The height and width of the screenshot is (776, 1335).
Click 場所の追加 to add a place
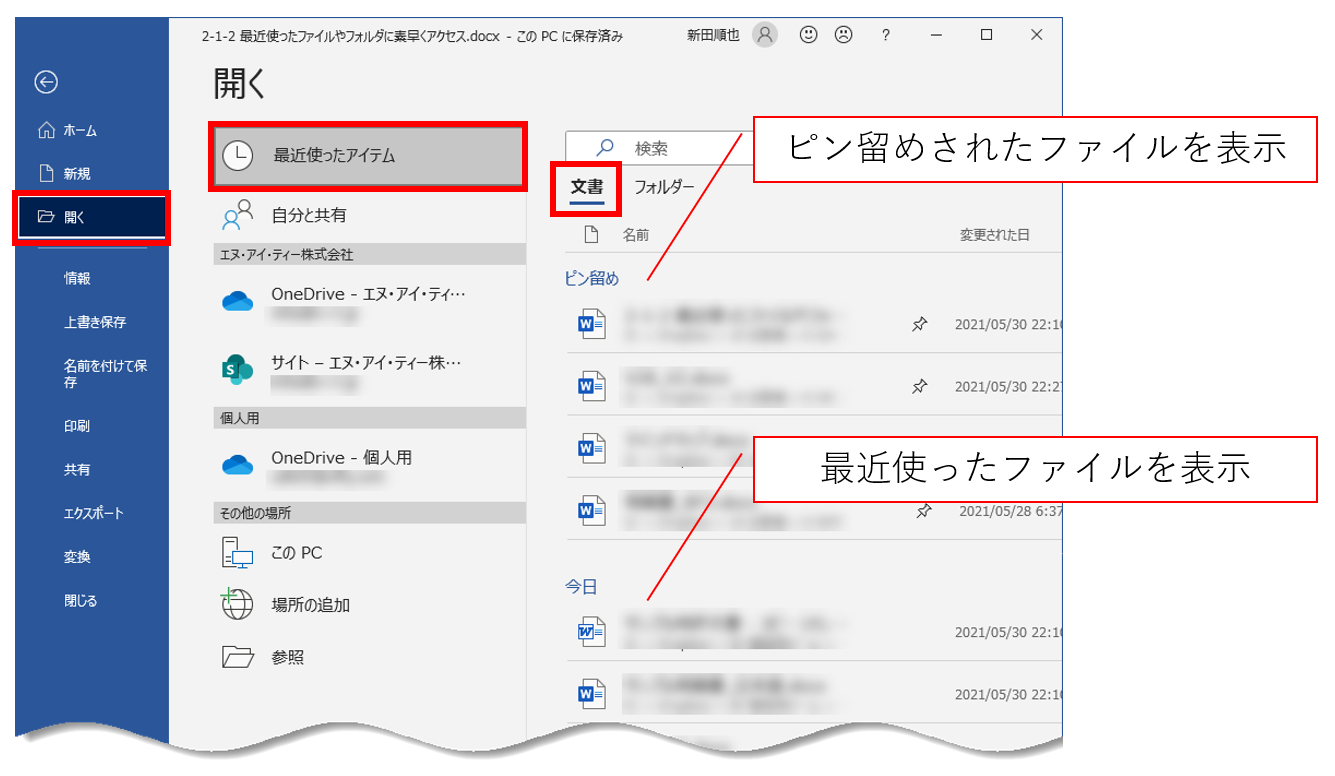point(310,605)
